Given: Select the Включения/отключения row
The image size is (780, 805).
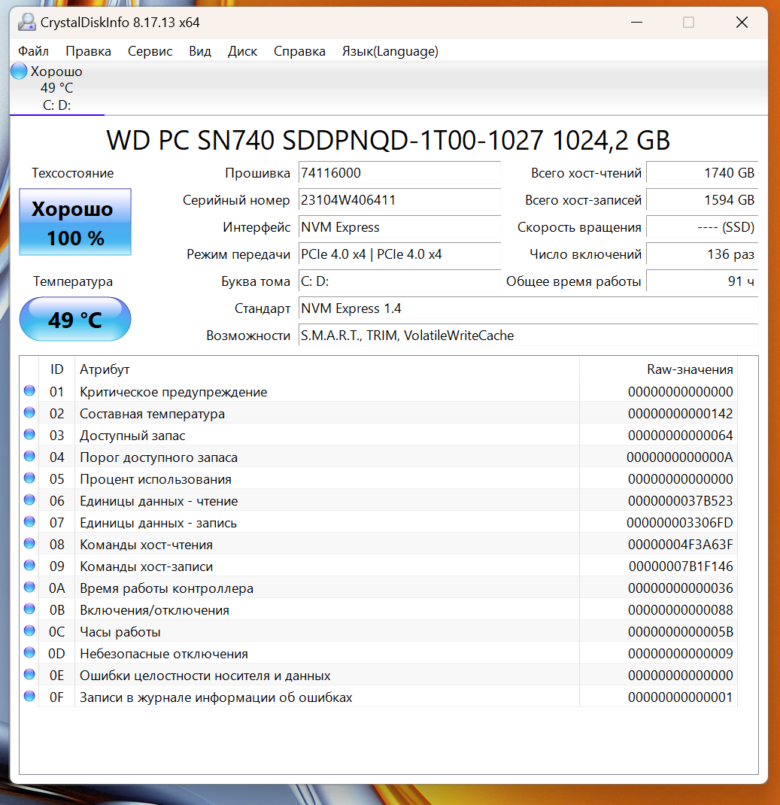Looking at the screenshot, I should pos(378,610).
